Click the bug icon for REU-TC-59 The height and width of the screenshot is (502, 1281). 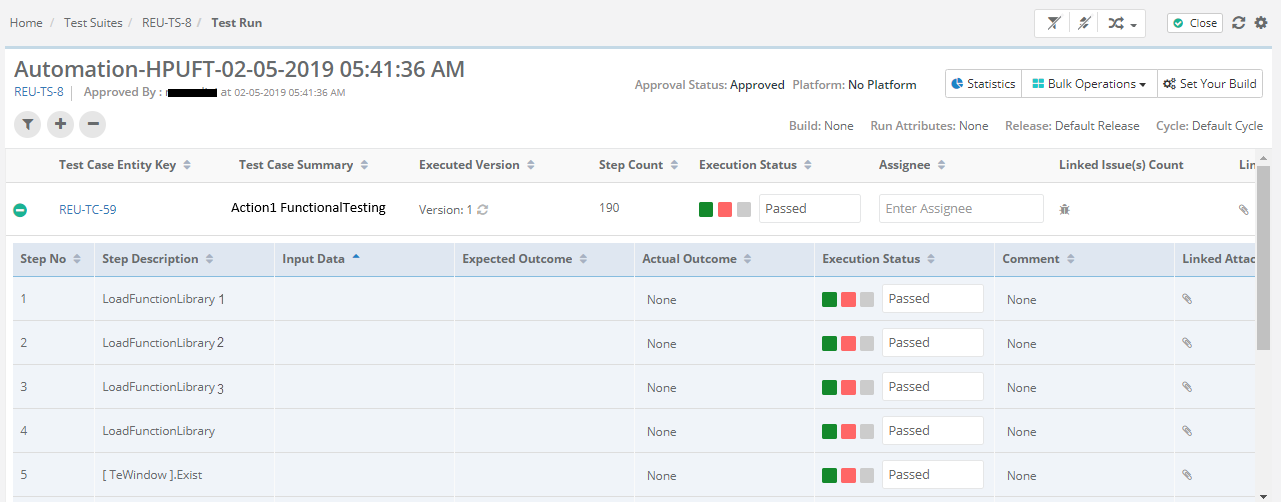[1065, 209]
